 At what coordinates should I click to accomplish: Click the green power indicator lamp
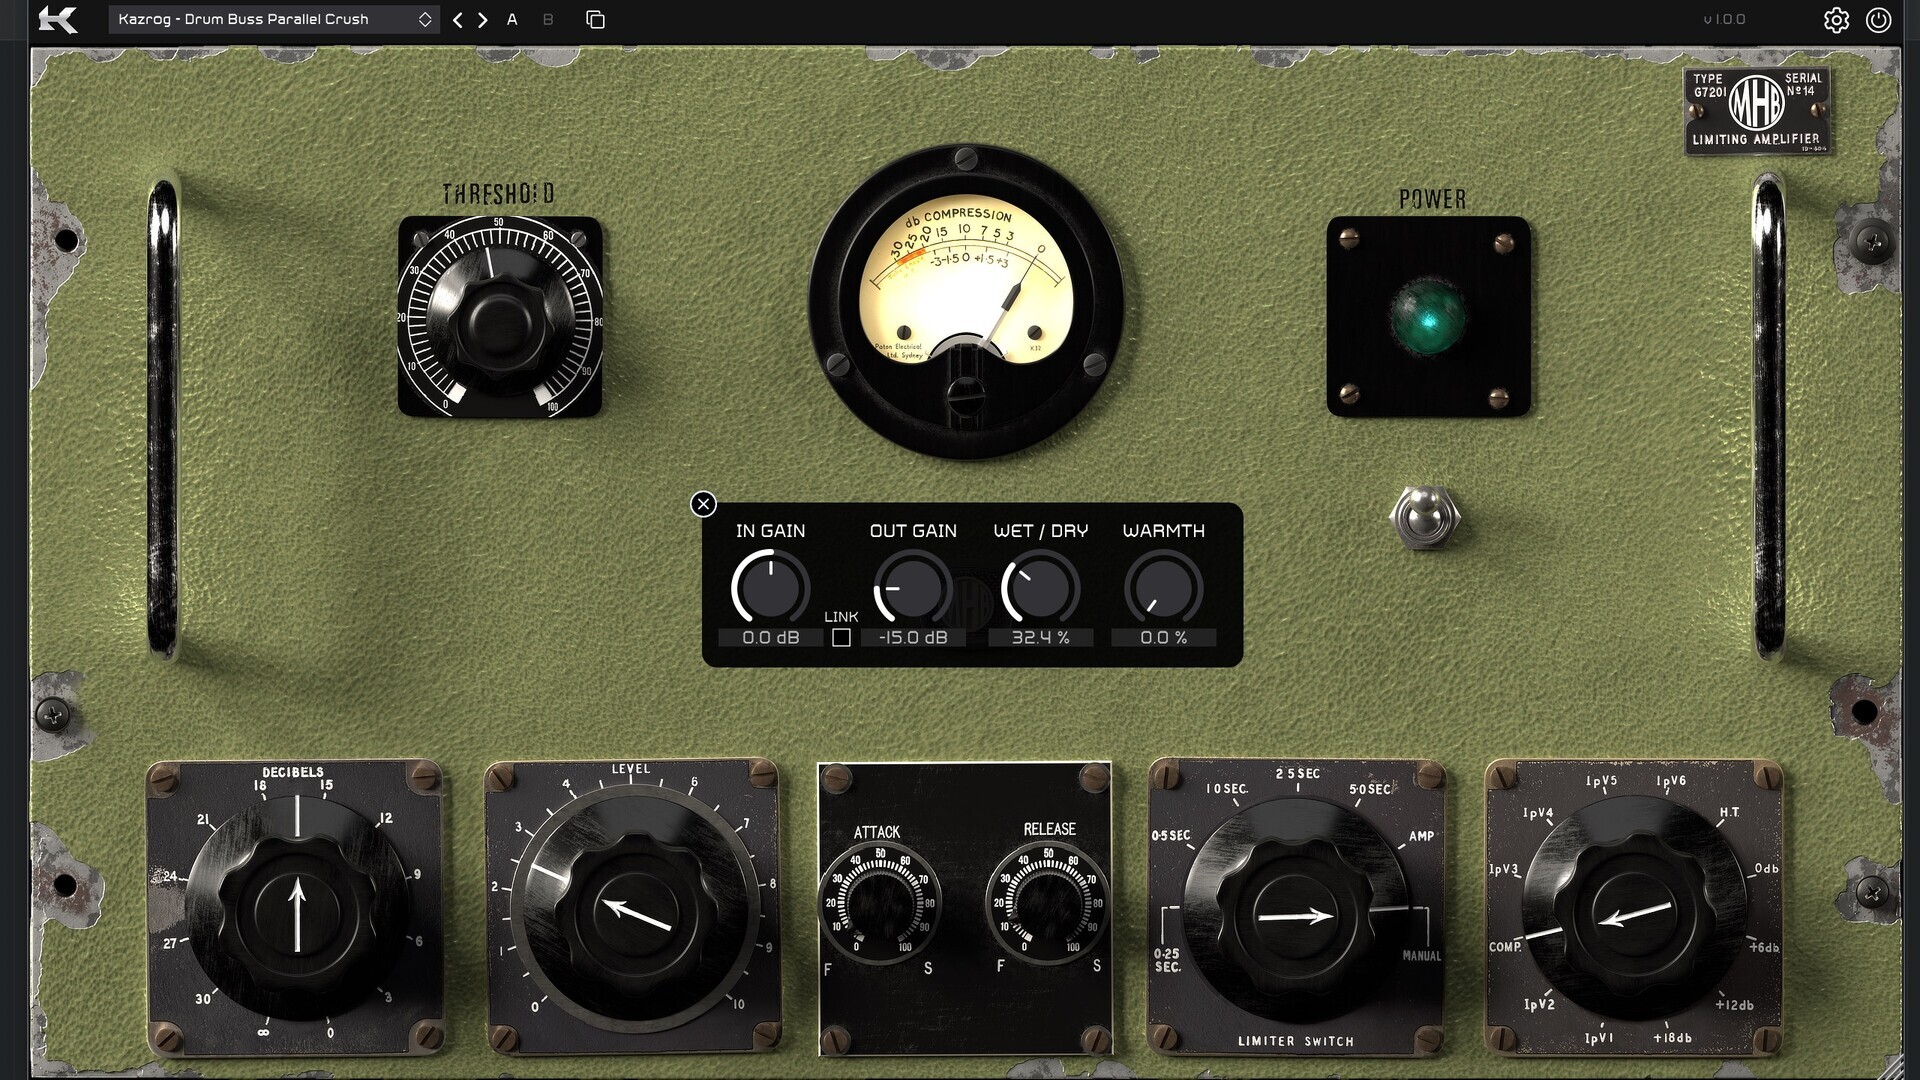tap(1427, 318)
